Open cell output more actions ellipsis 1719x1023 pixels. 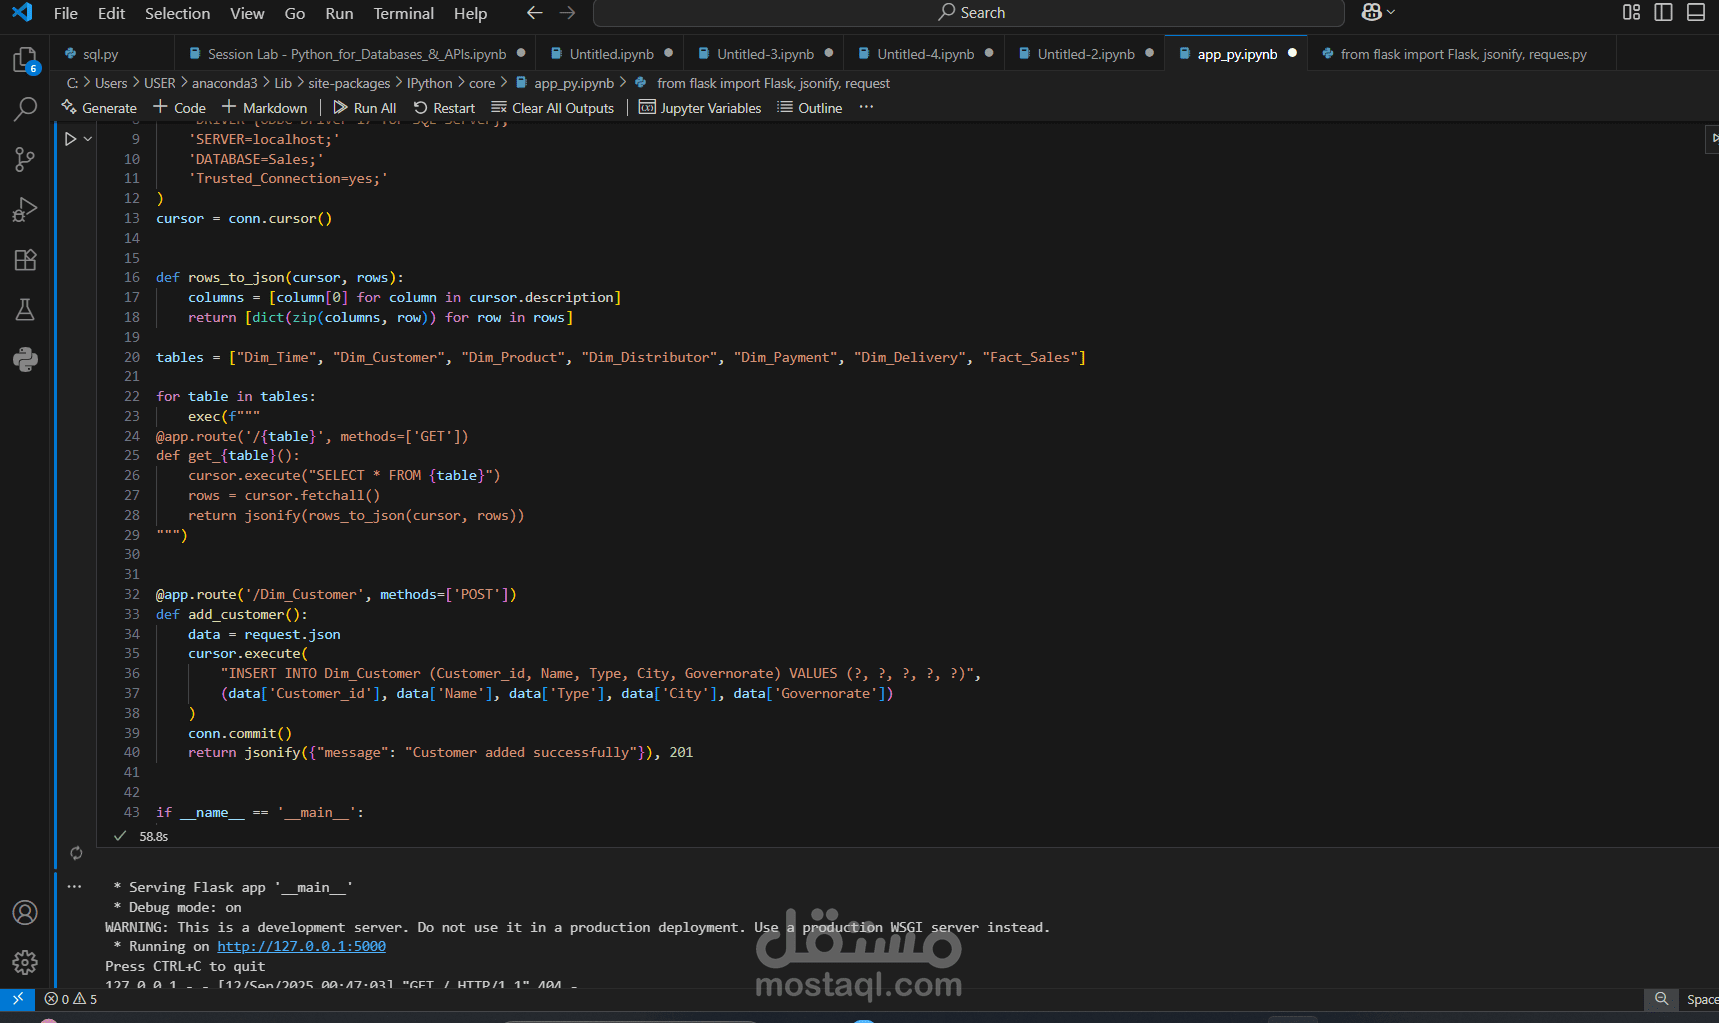[74, 886]
